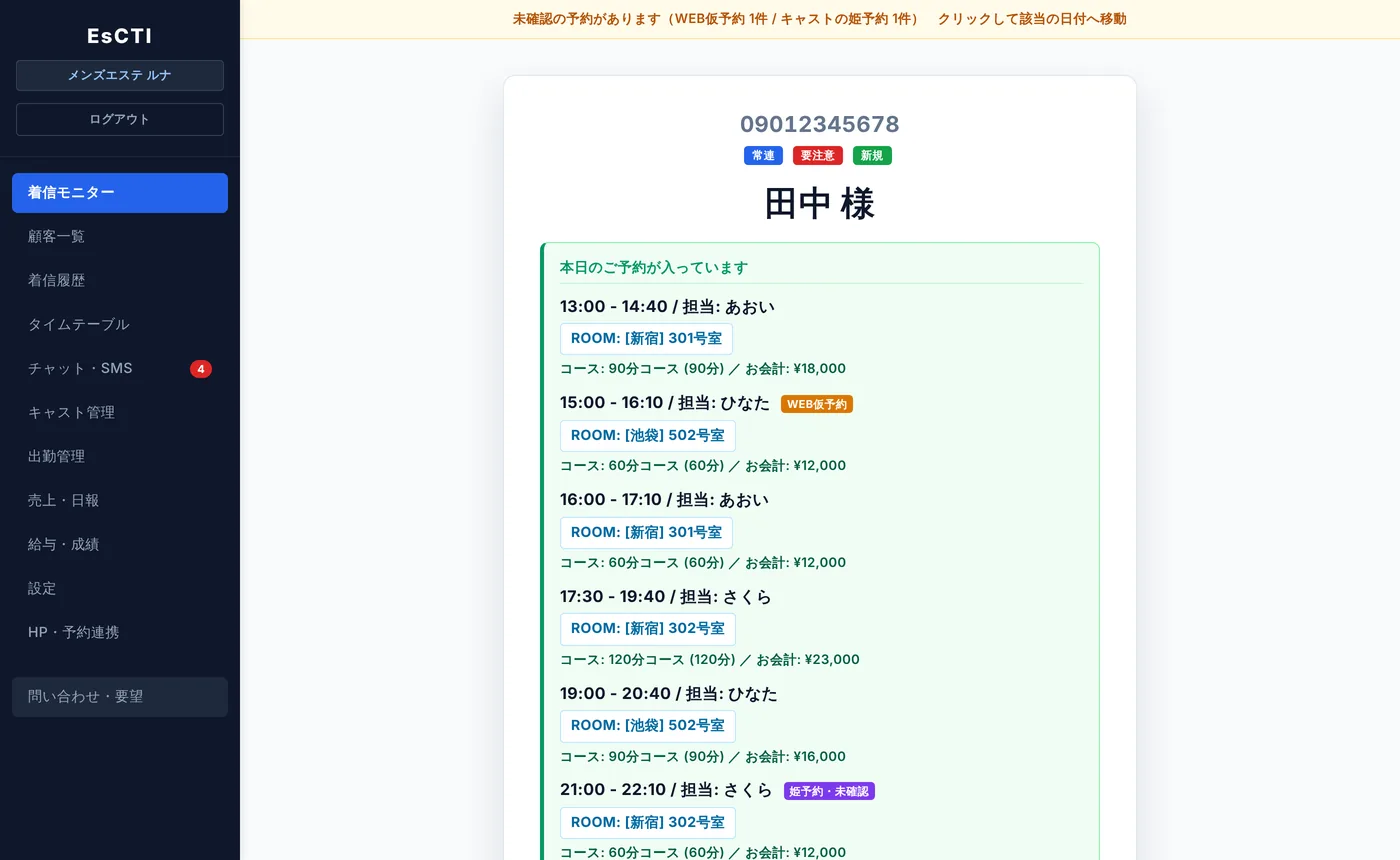Click the customer name 田中 様

[820, 203]
